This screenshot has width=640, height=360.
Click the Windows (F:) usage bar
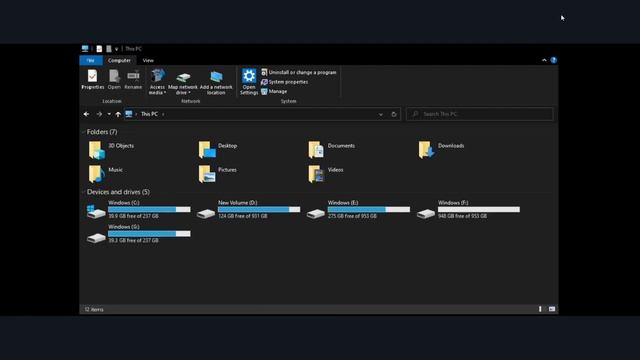479,209
